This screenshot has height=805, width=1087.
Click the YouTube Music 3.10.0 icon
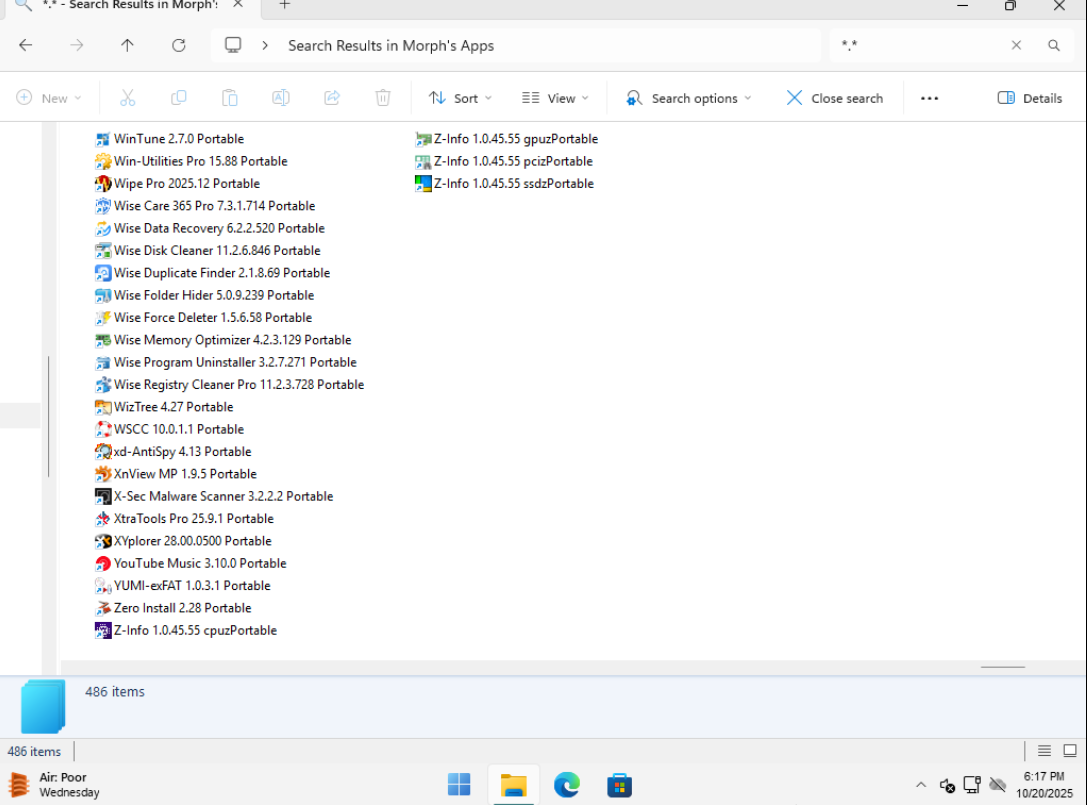coord(103,564)
